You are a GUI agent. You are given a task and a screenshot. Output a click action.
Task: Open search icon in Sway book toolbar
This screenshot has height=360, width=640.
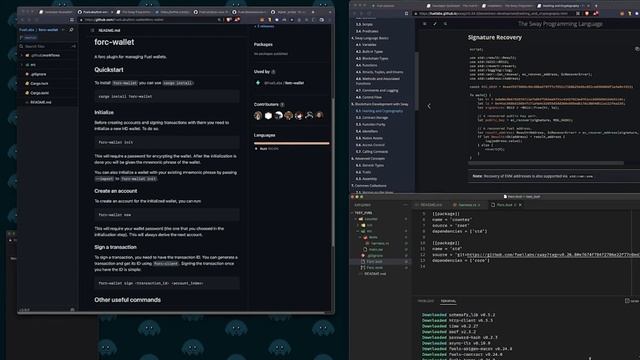point(445,24)
